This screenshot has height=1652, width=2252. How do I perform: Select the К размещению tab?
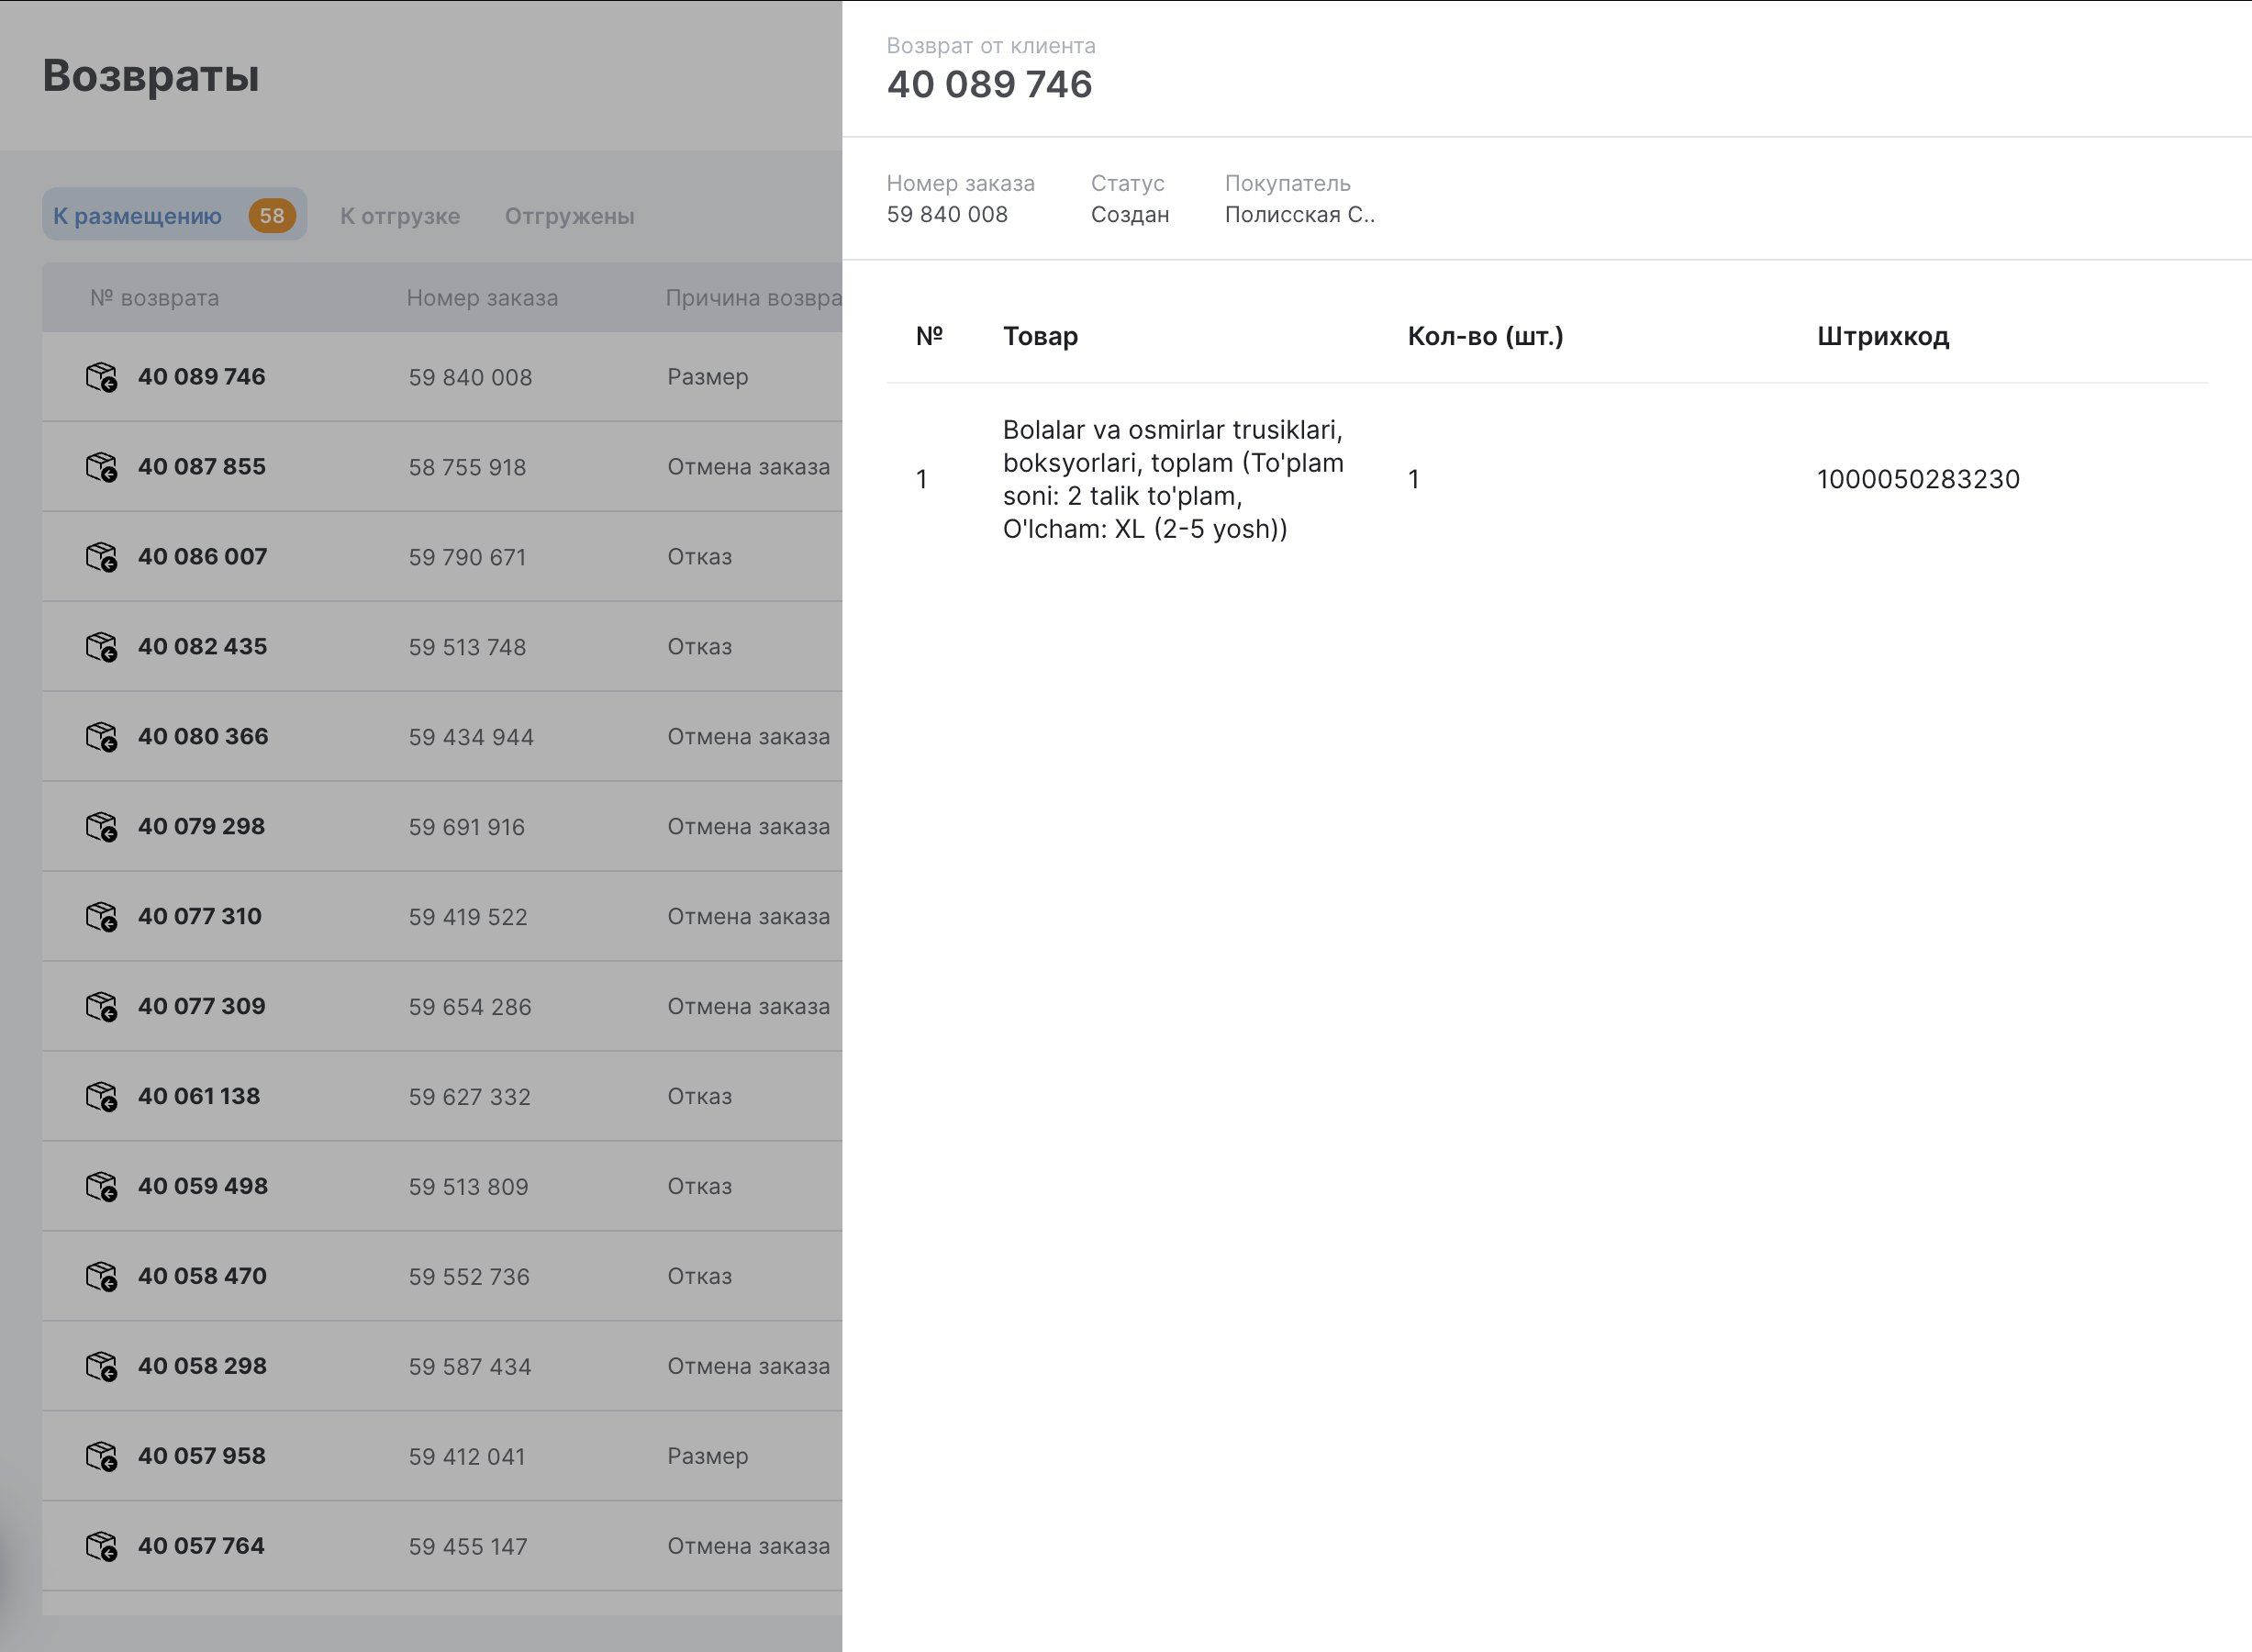coord(138,216)
